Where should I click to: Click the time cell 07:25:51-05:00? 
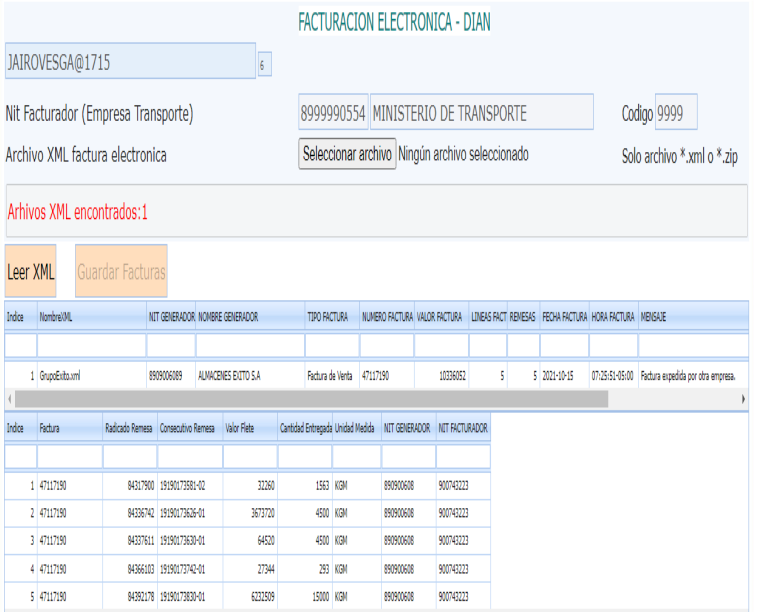[614, 376]
